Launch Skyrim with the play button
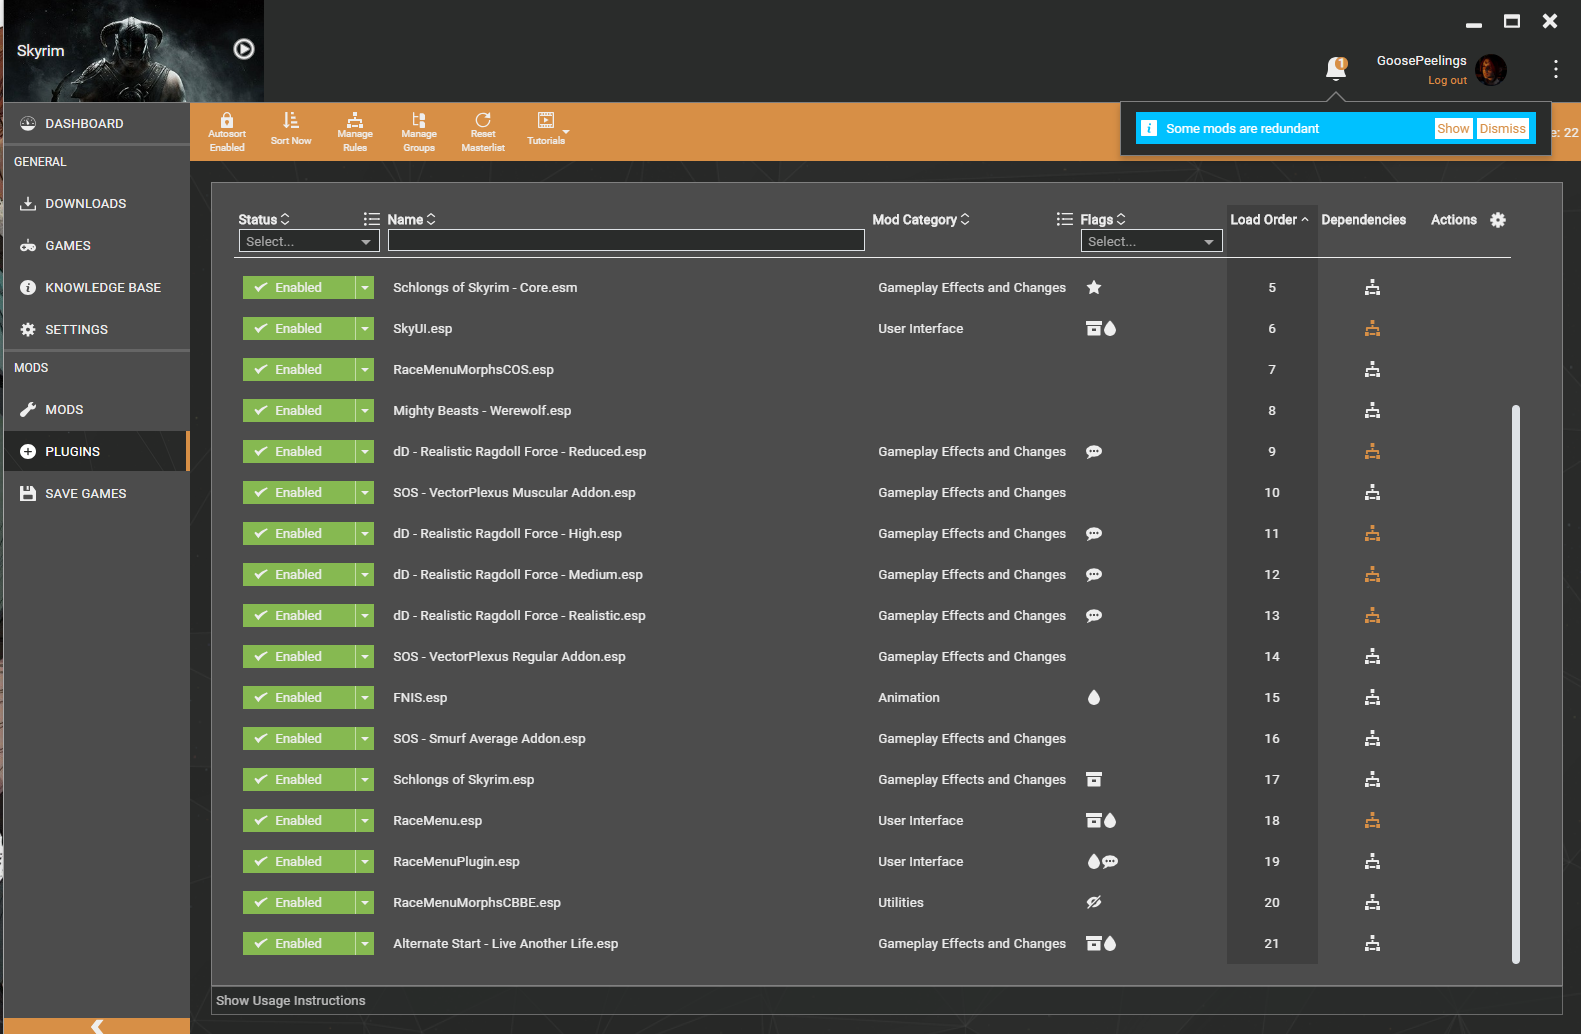This screenshot has width=1581, height=1034. pos(244,49)
